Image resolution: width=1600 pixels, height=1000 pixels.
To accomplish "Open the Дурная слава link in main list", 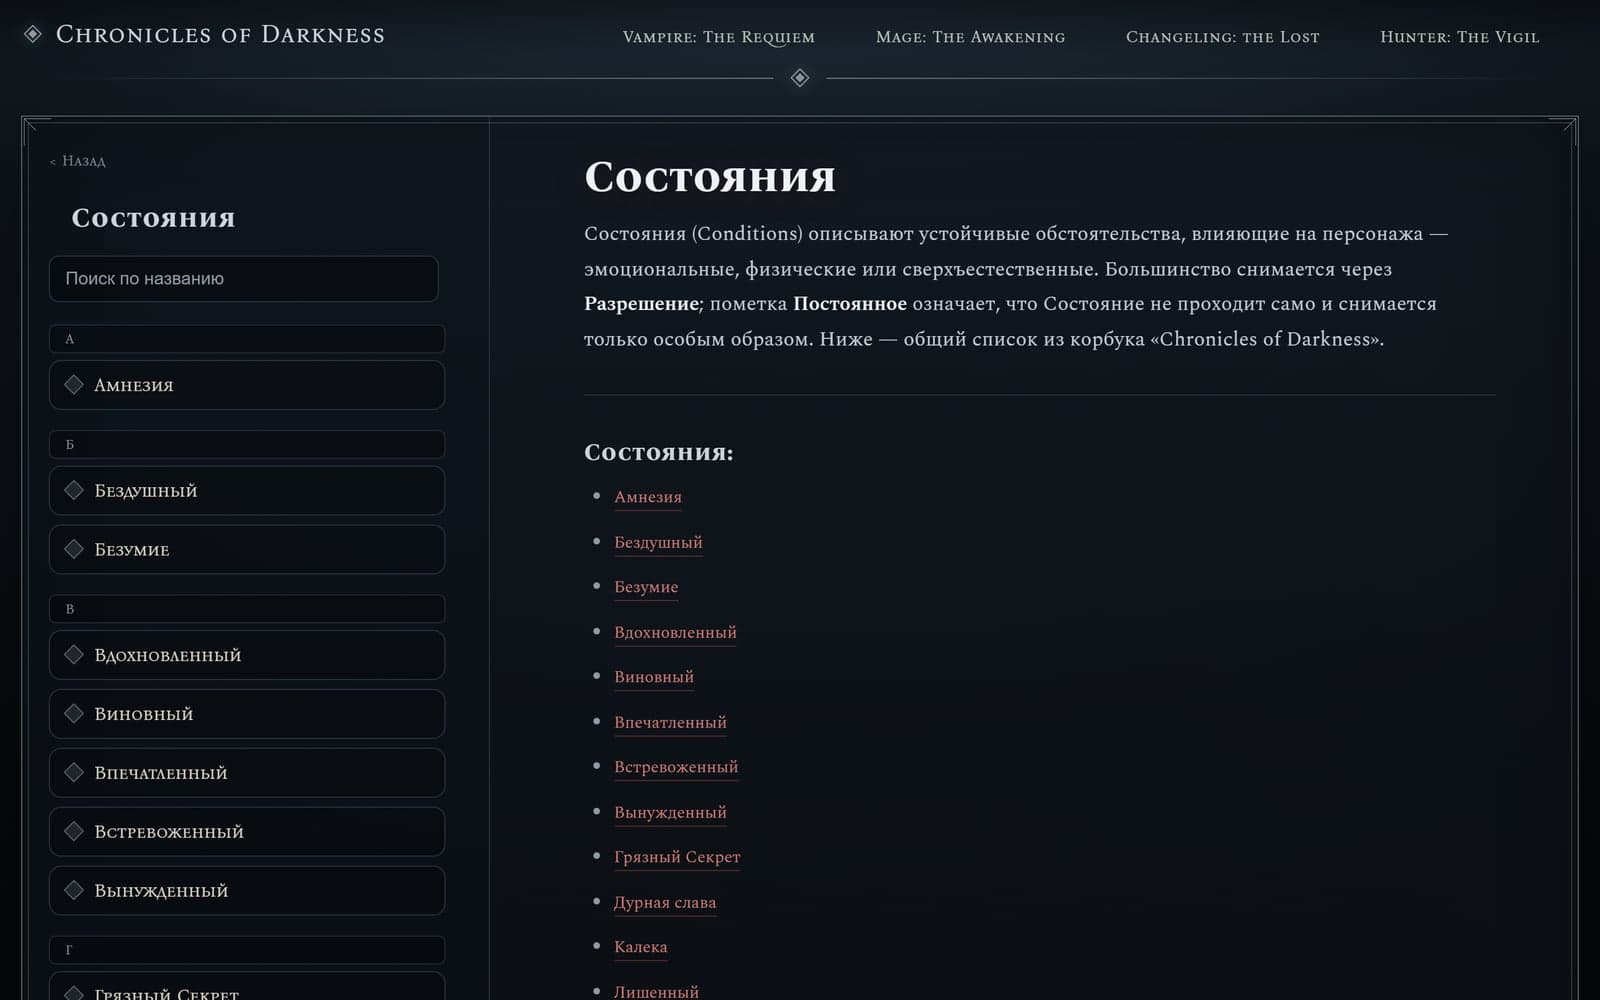I will [x=665, y=902].
